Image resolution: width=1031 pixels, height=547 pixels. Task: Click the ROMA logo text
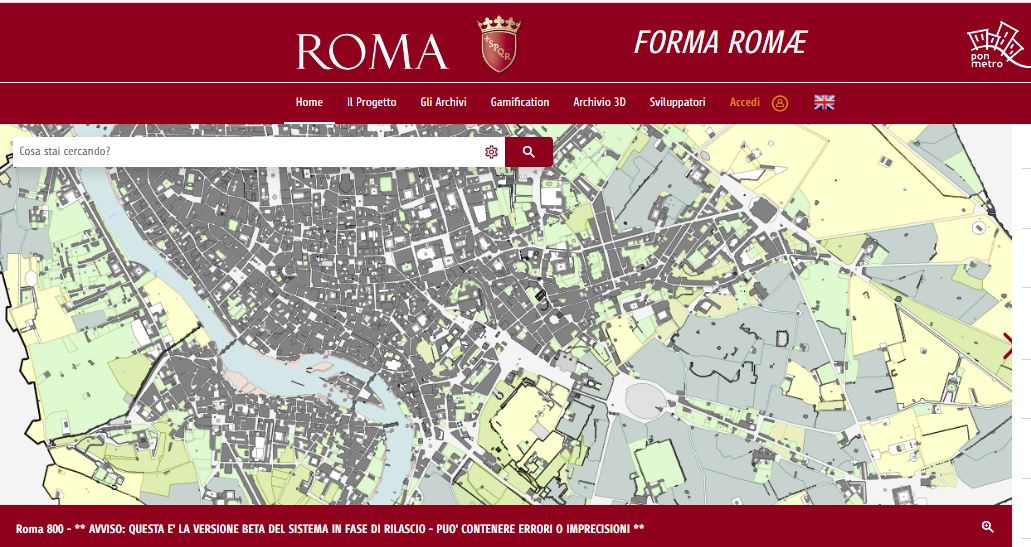pyautogui.click(x=372, y=51)
